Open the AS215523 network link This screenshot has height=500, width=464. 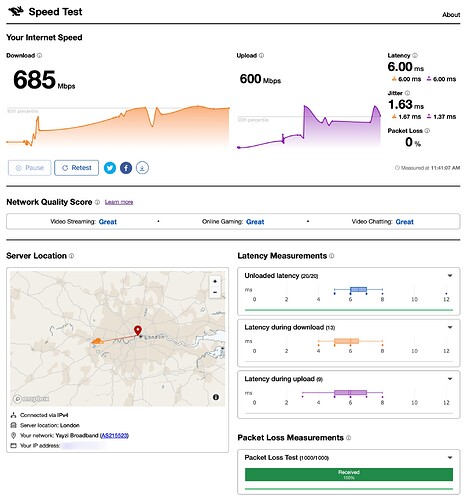[114, 435]
